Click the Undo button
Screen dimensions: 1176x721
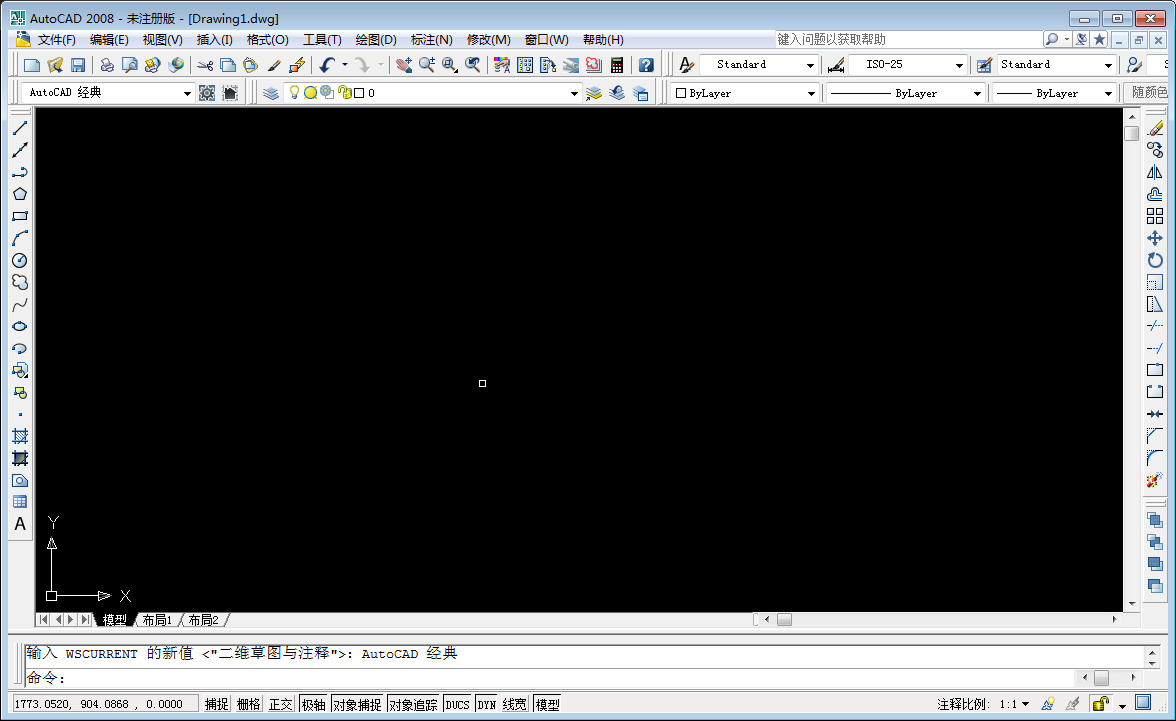point(327,64)
